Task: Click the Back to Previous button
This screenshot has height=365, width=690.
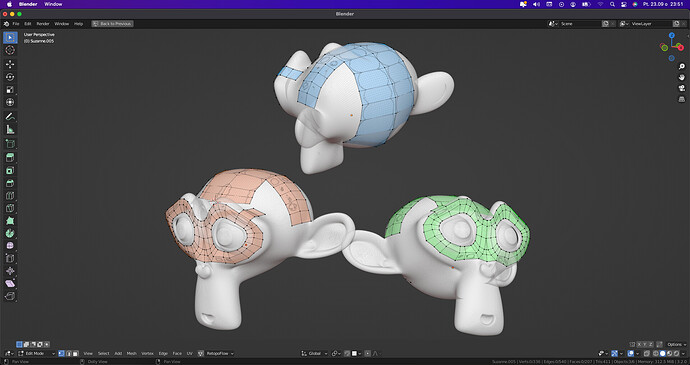Action: pos(113,24)
